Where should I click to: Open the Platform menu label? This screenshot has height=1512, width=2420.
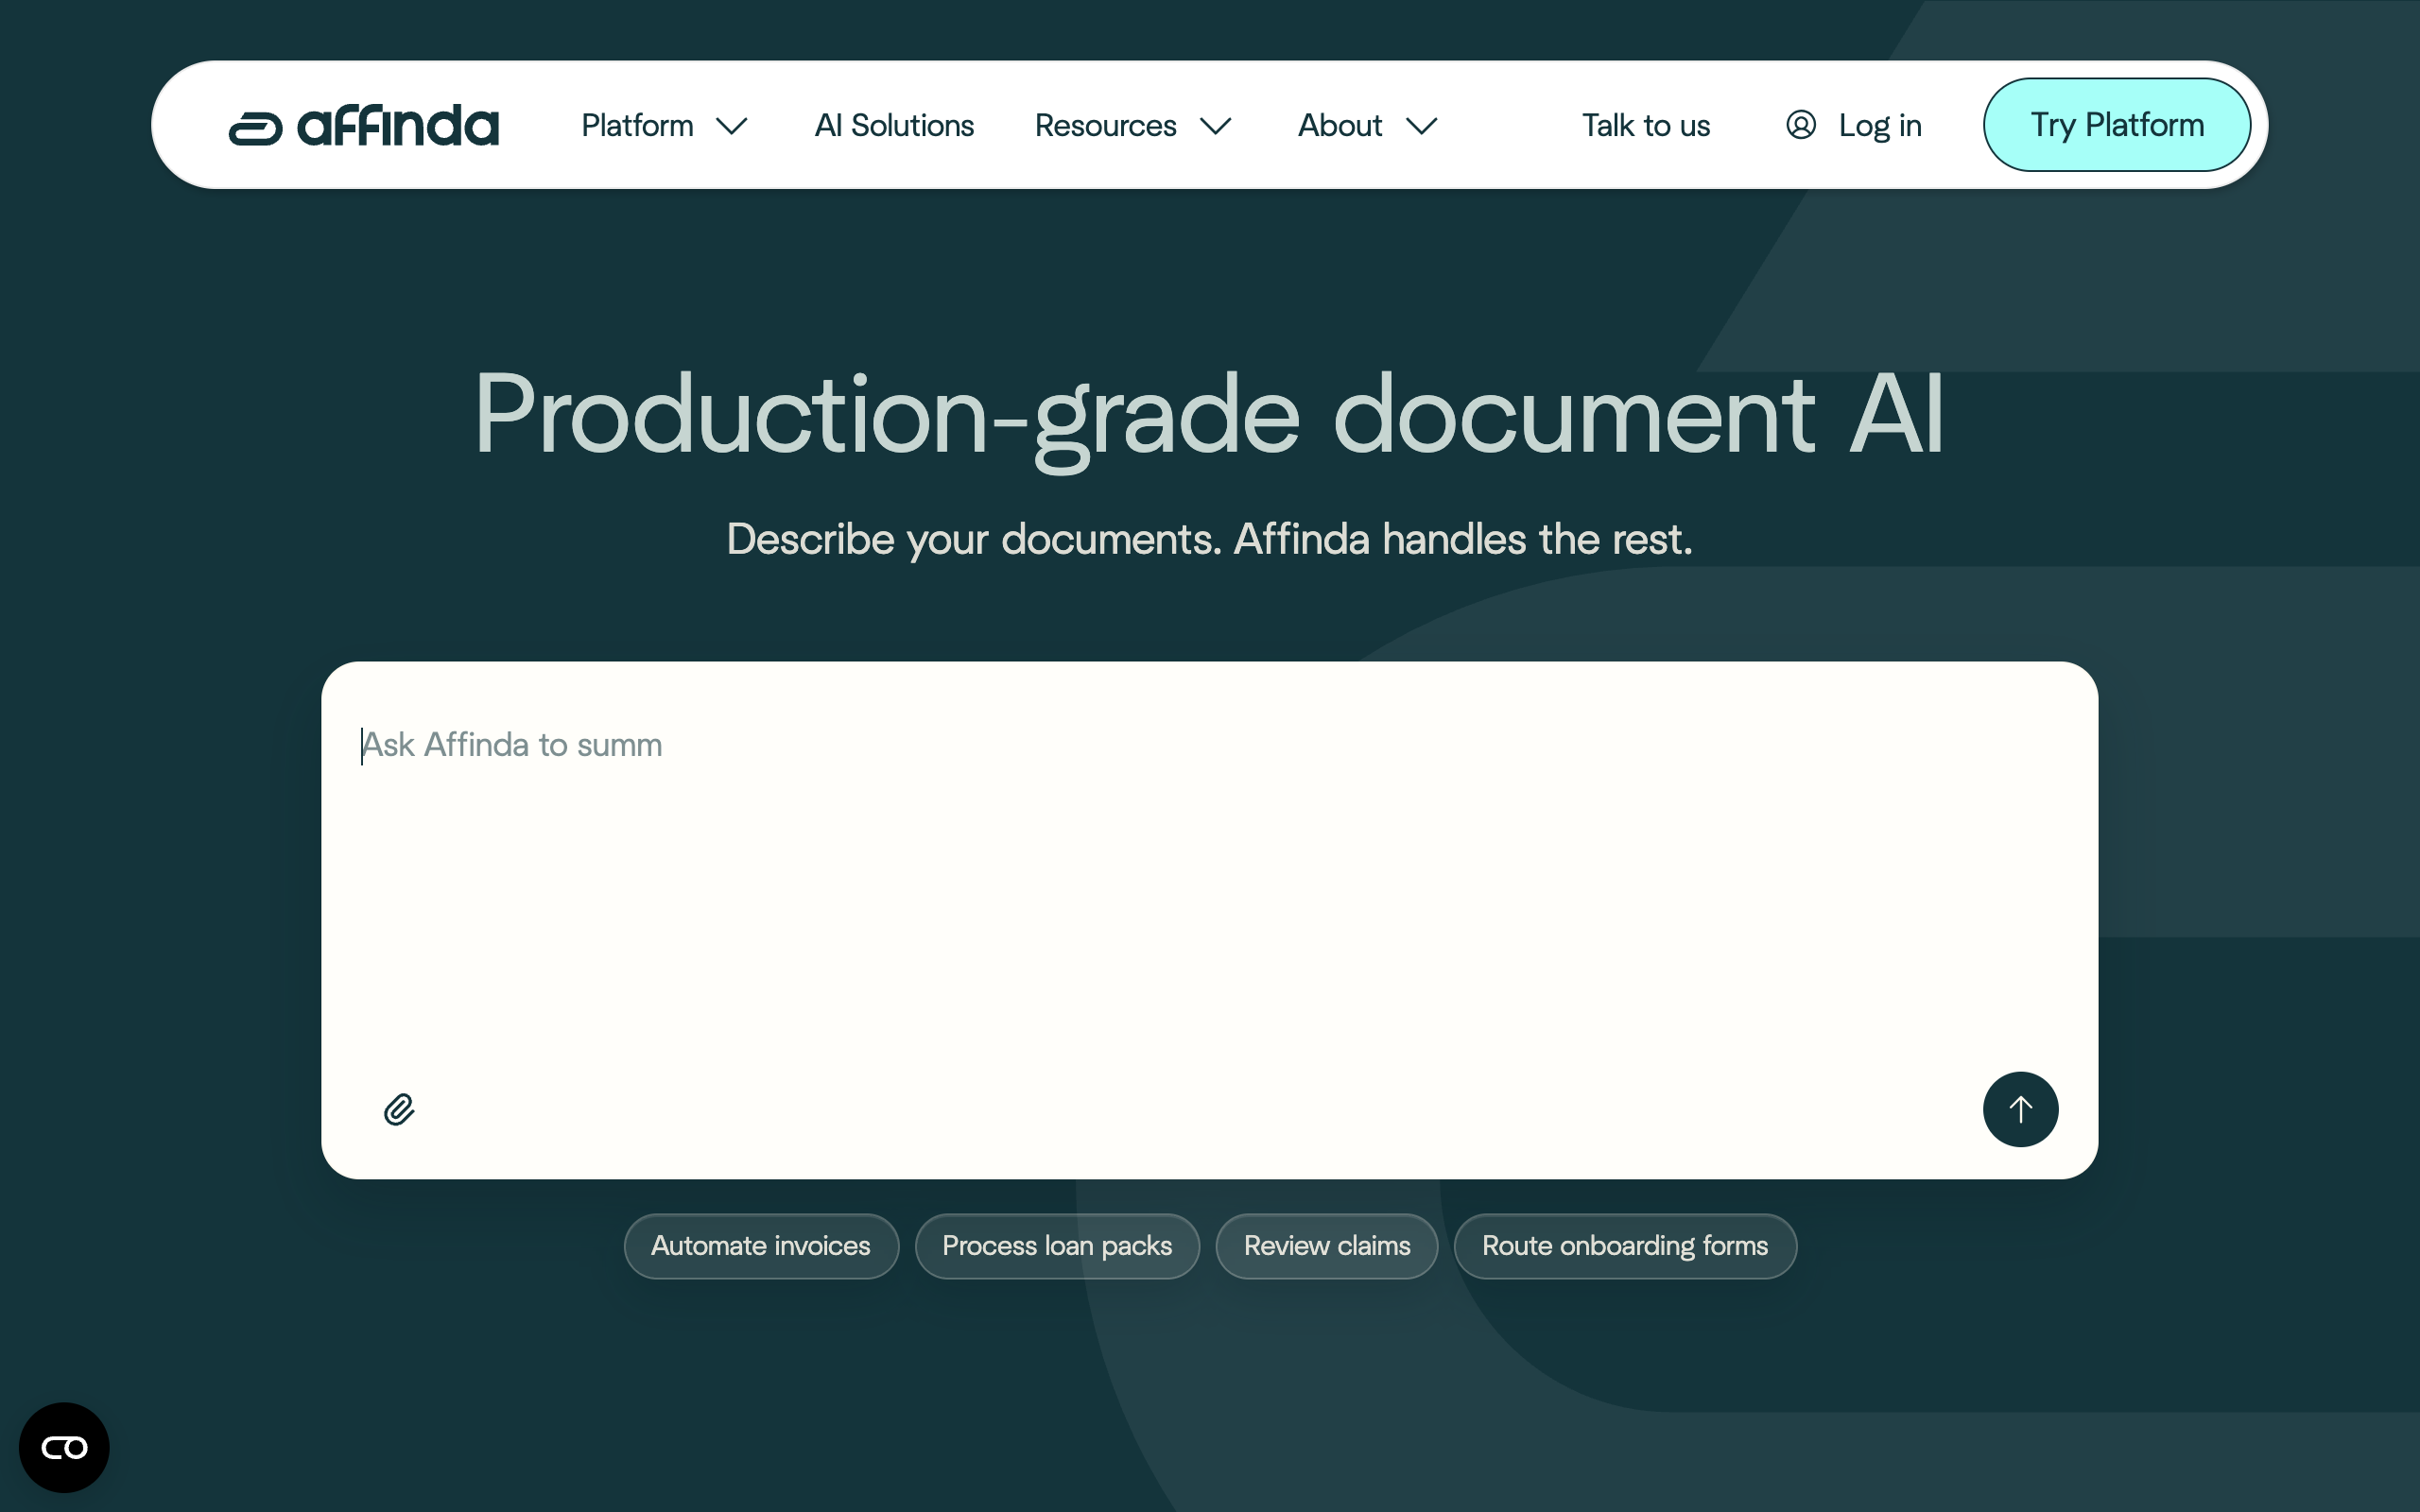[637, 125]
